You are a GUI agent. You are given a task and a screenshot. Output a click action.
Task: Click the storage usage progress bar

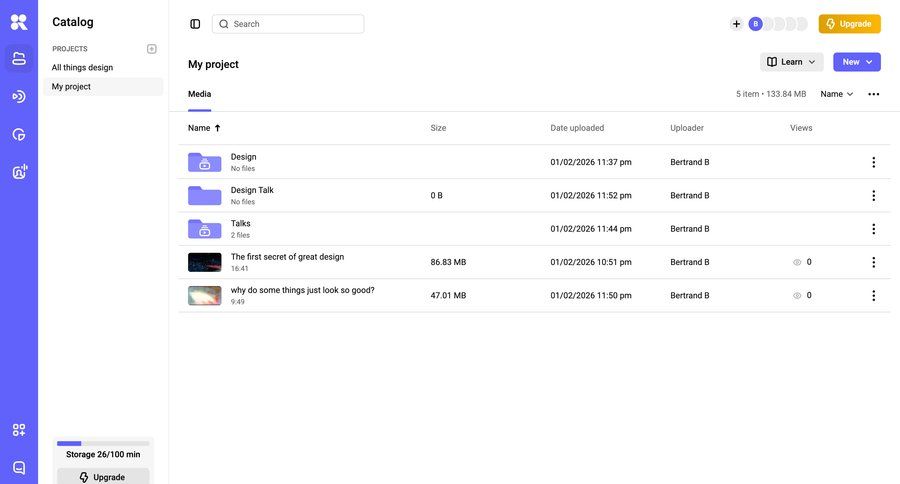tap(103, 443)
